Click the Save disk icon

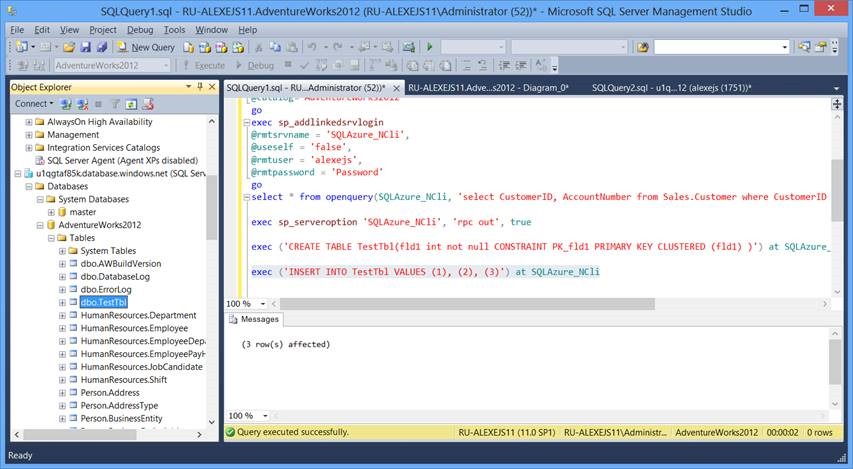tap(85, 47)
